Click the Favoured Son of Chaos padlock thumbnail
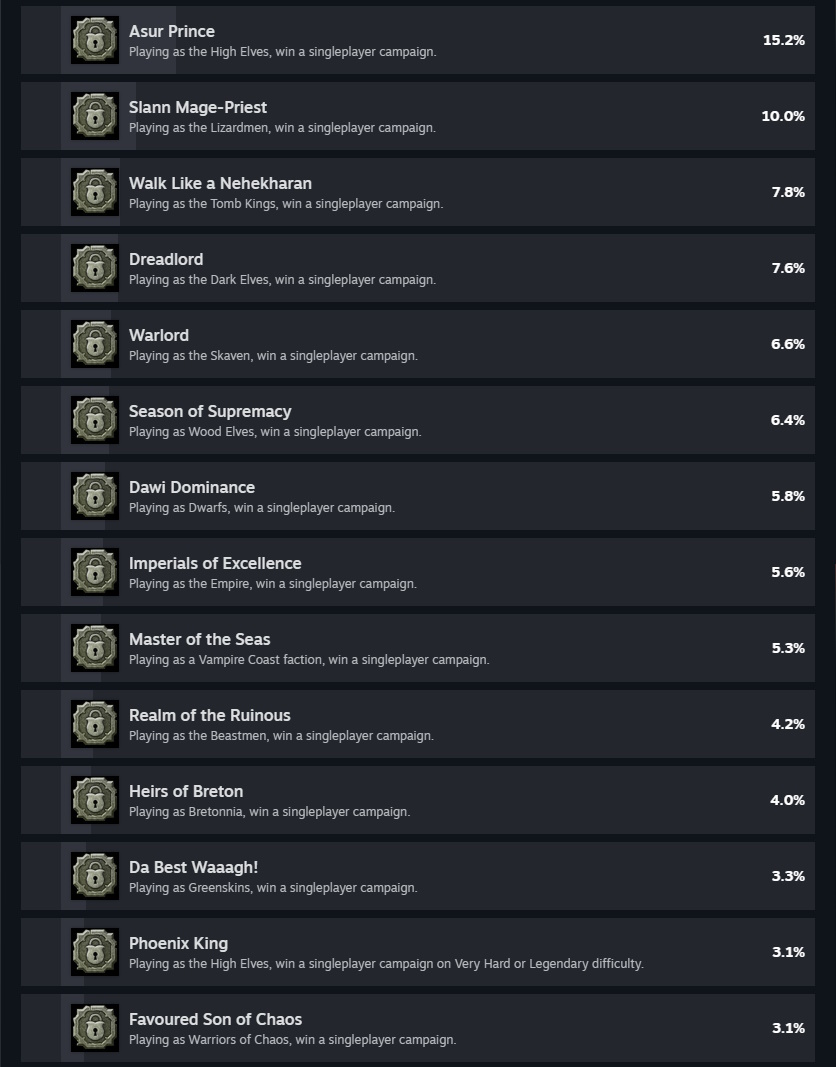Image resolution: width=836 pixels, height=1067 pixels. 95,1028
